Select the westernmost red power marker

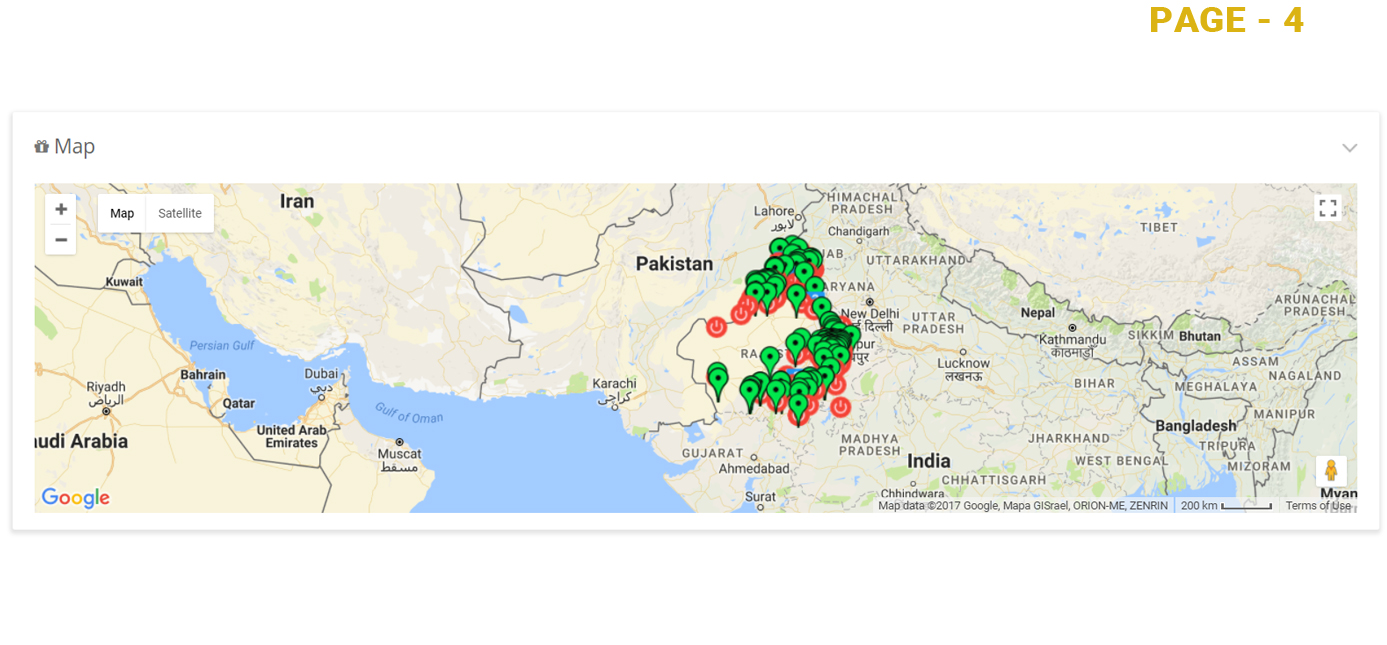pyautogui.click(x=716, y=326)
